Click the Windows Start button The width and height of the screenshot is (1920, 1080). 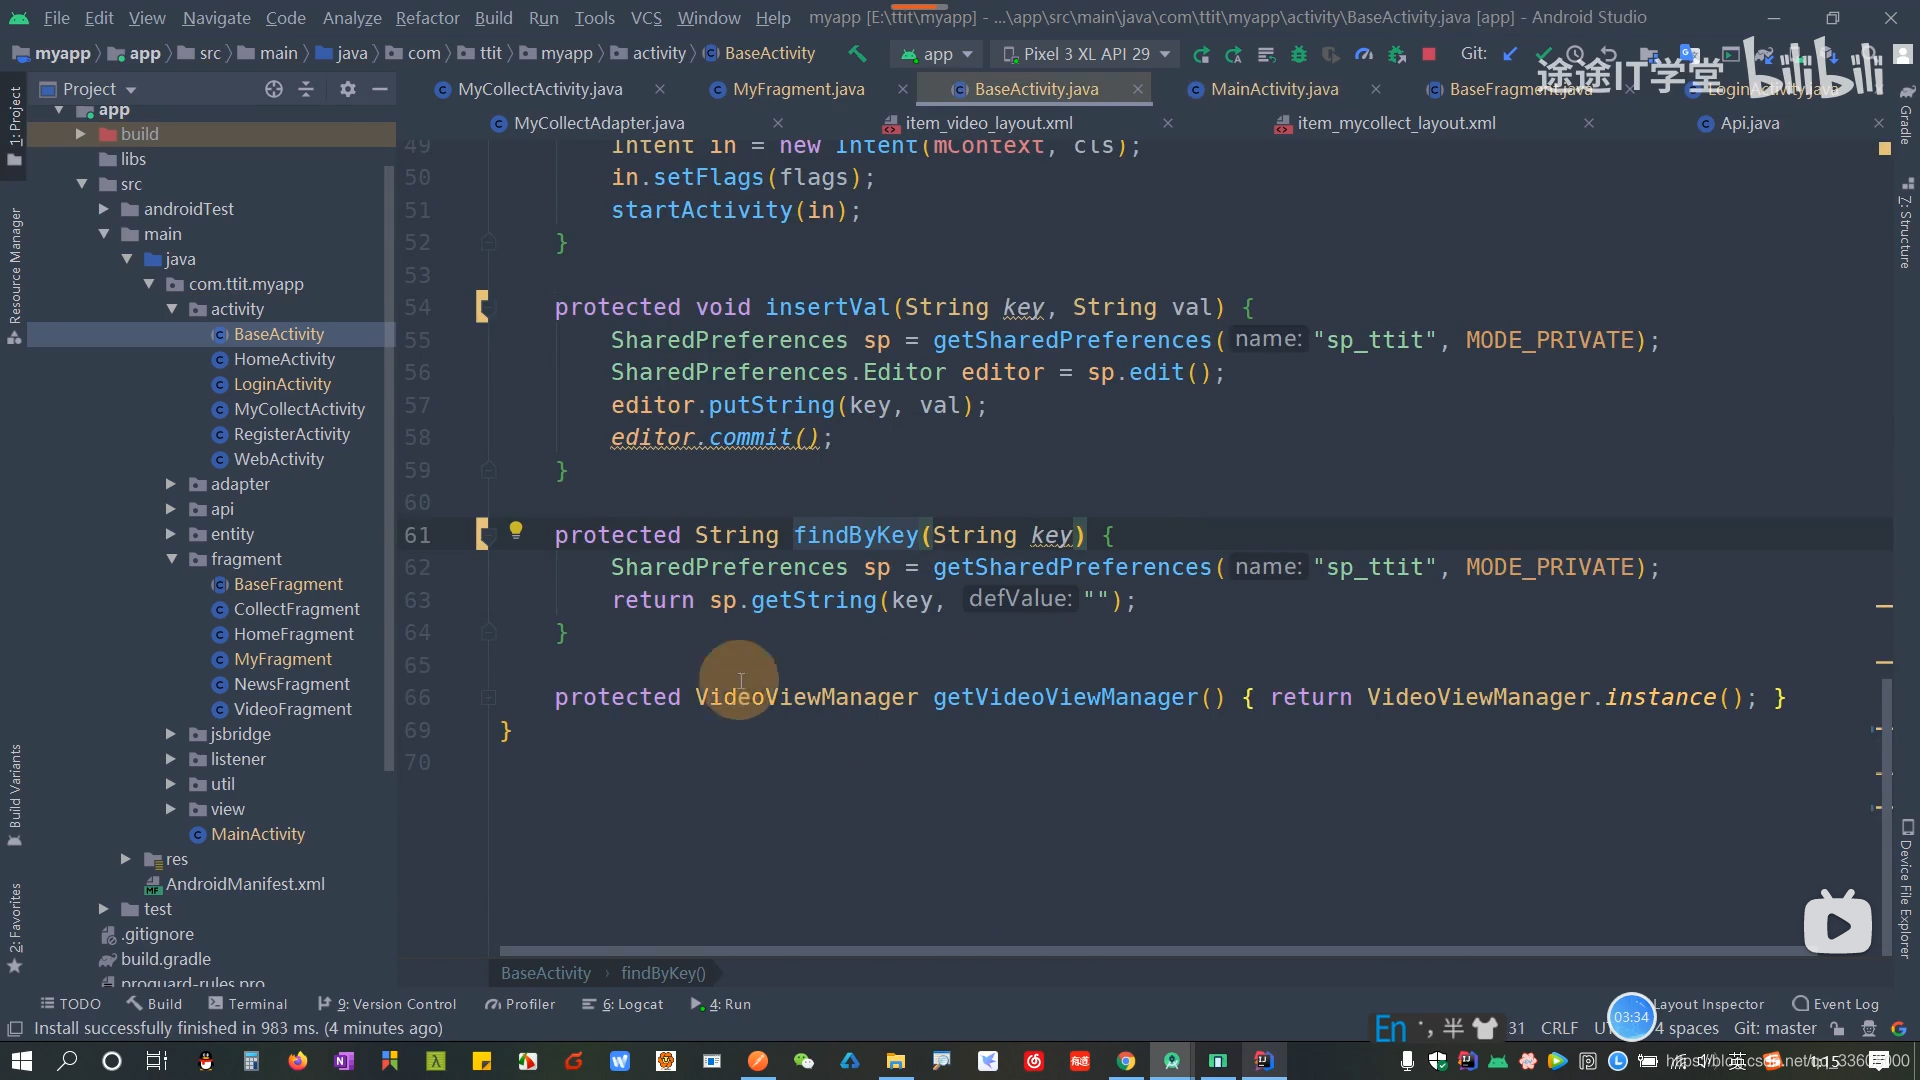(x=21, y=1061)
